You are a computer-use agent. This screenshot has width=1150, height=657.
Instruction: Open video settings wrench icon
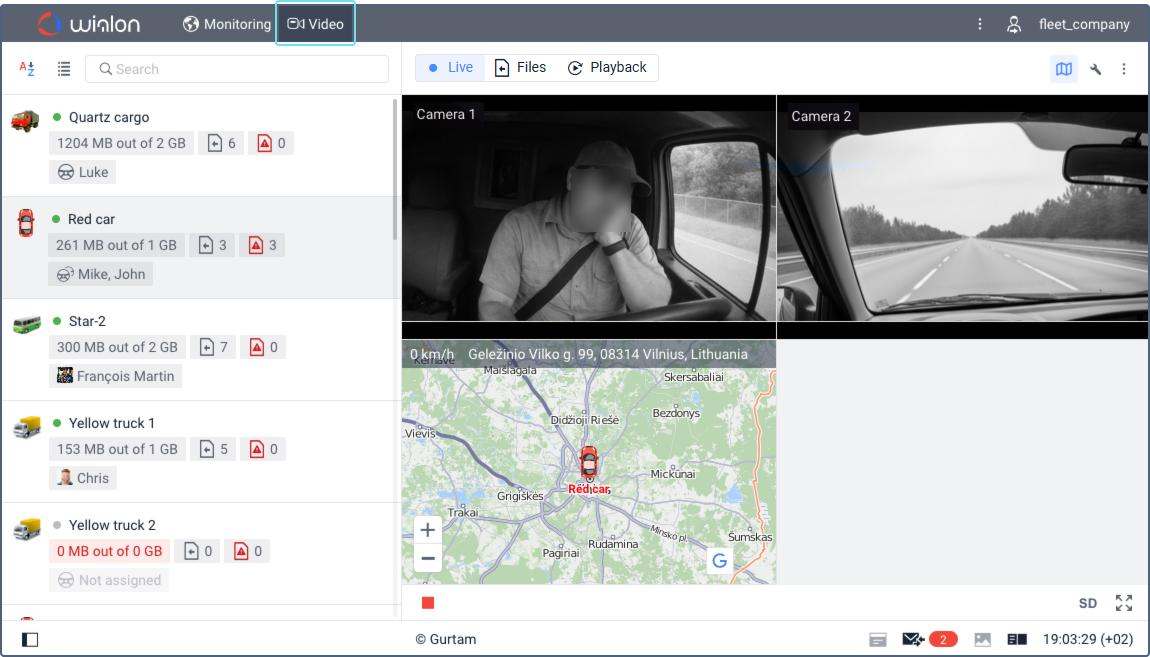point(1095,69)
